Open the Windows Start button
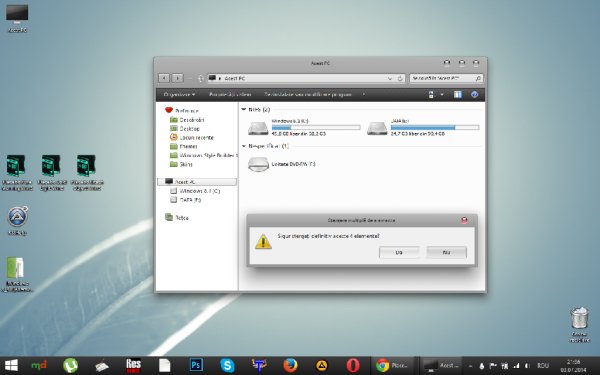Image resolution: width=600 pixels, height=375 pixels. [11, 366]
